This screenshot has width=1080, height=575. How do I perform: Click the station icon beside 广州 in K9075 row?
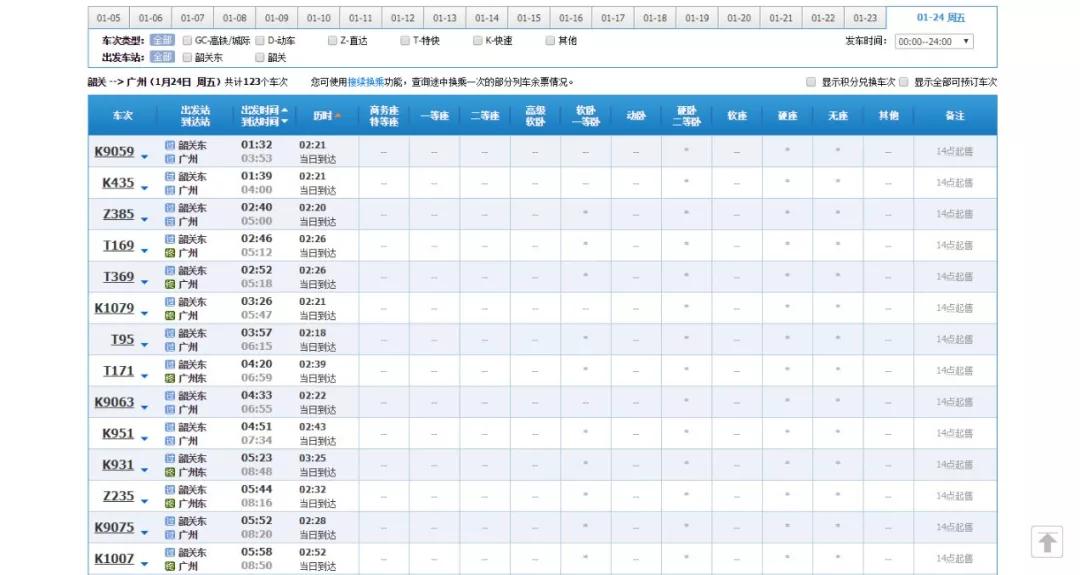click(x=169, y=535)
